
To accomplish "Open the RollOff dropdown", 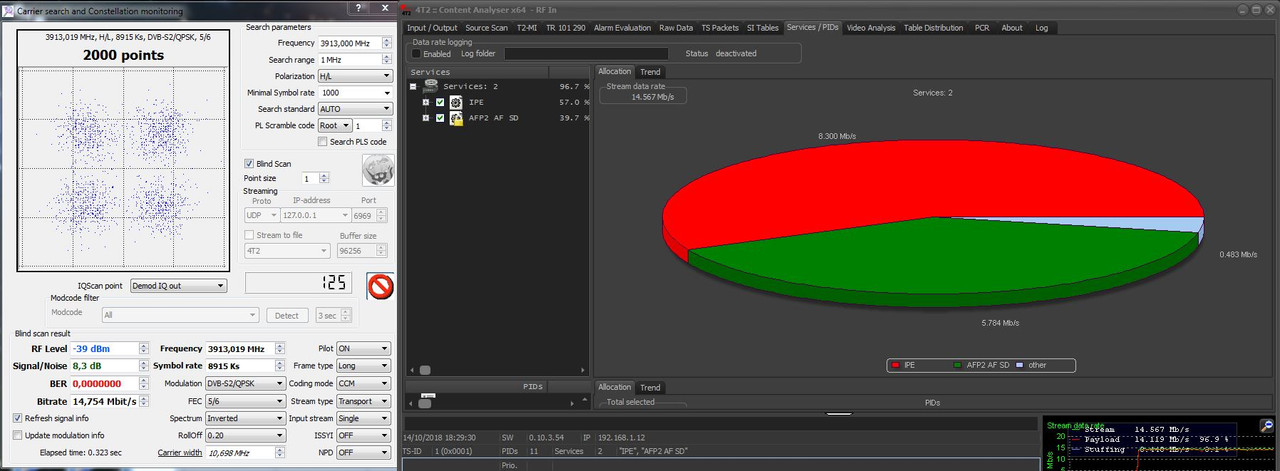I will tap(243, 435).
